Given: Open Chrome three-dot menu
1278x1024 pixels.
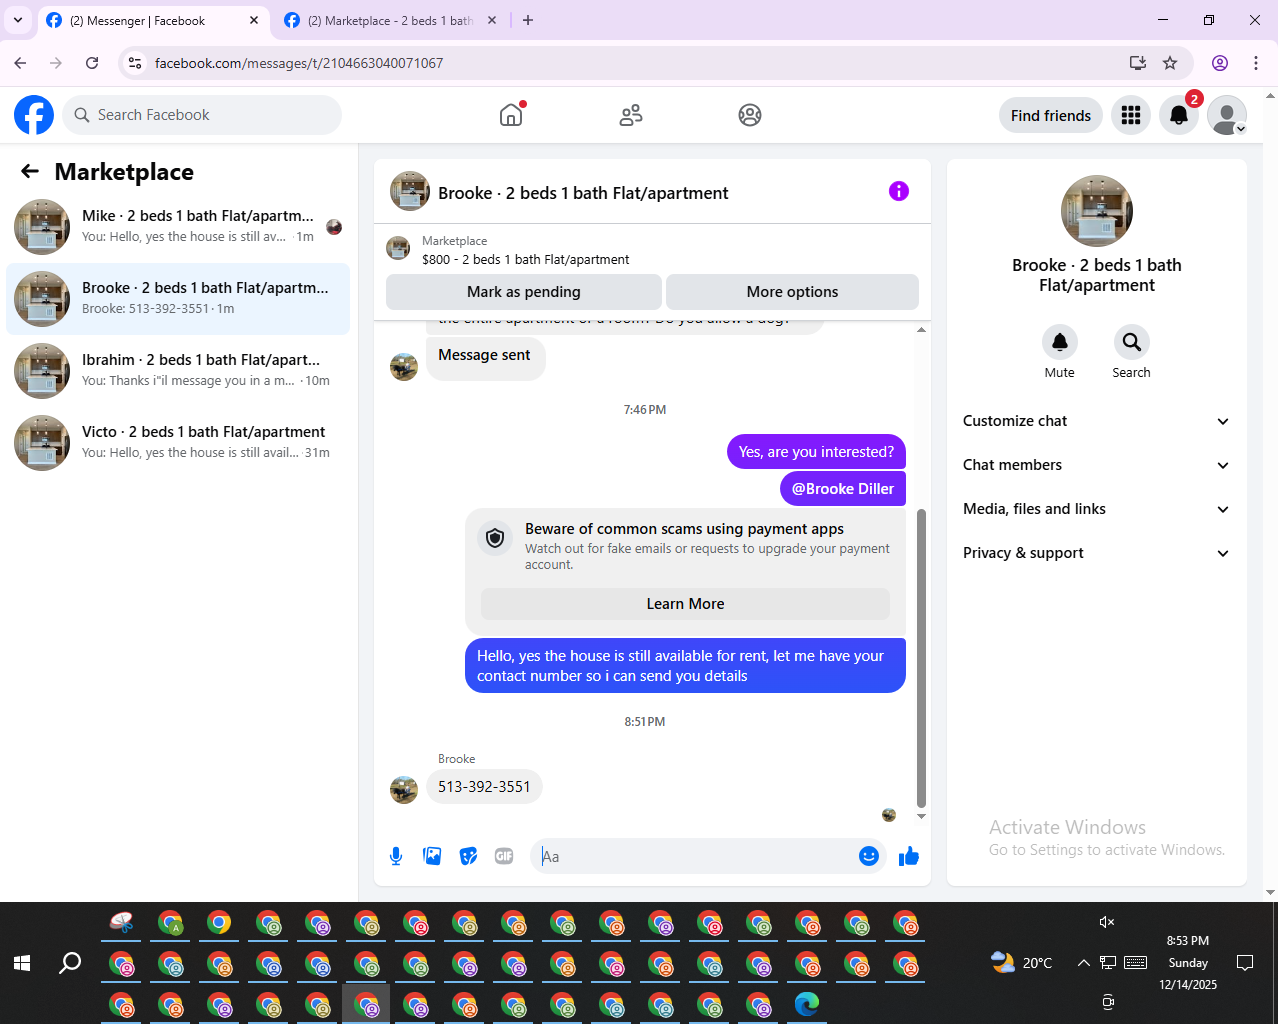Looking at the screenshot, I should click(1256, 63).
